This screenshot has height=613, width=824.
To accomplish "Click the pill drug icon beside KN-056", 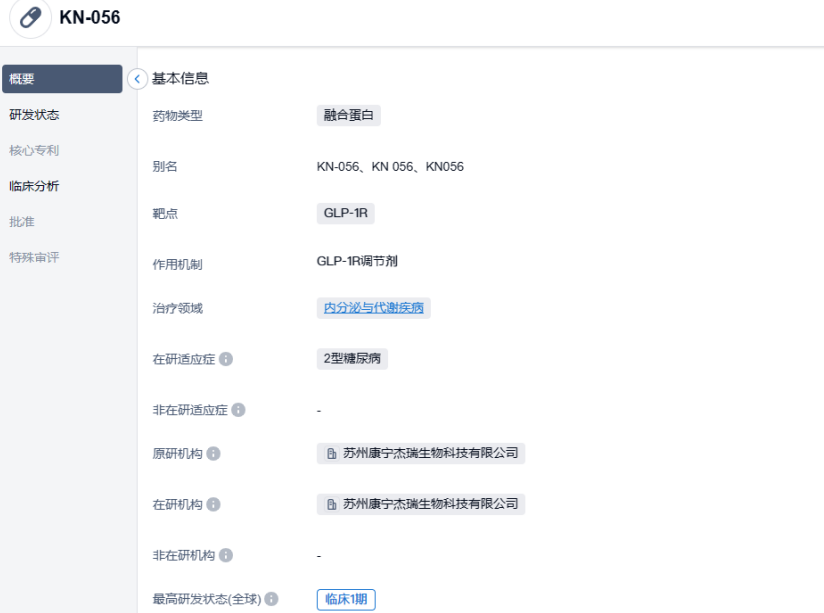I will 30,18.
